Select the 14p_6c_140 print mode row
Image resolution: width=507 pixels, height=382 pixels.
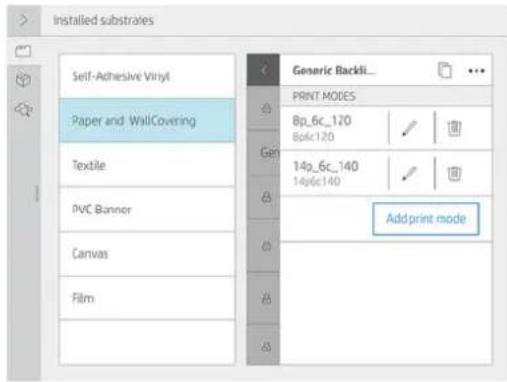click(x=333, y=174)
